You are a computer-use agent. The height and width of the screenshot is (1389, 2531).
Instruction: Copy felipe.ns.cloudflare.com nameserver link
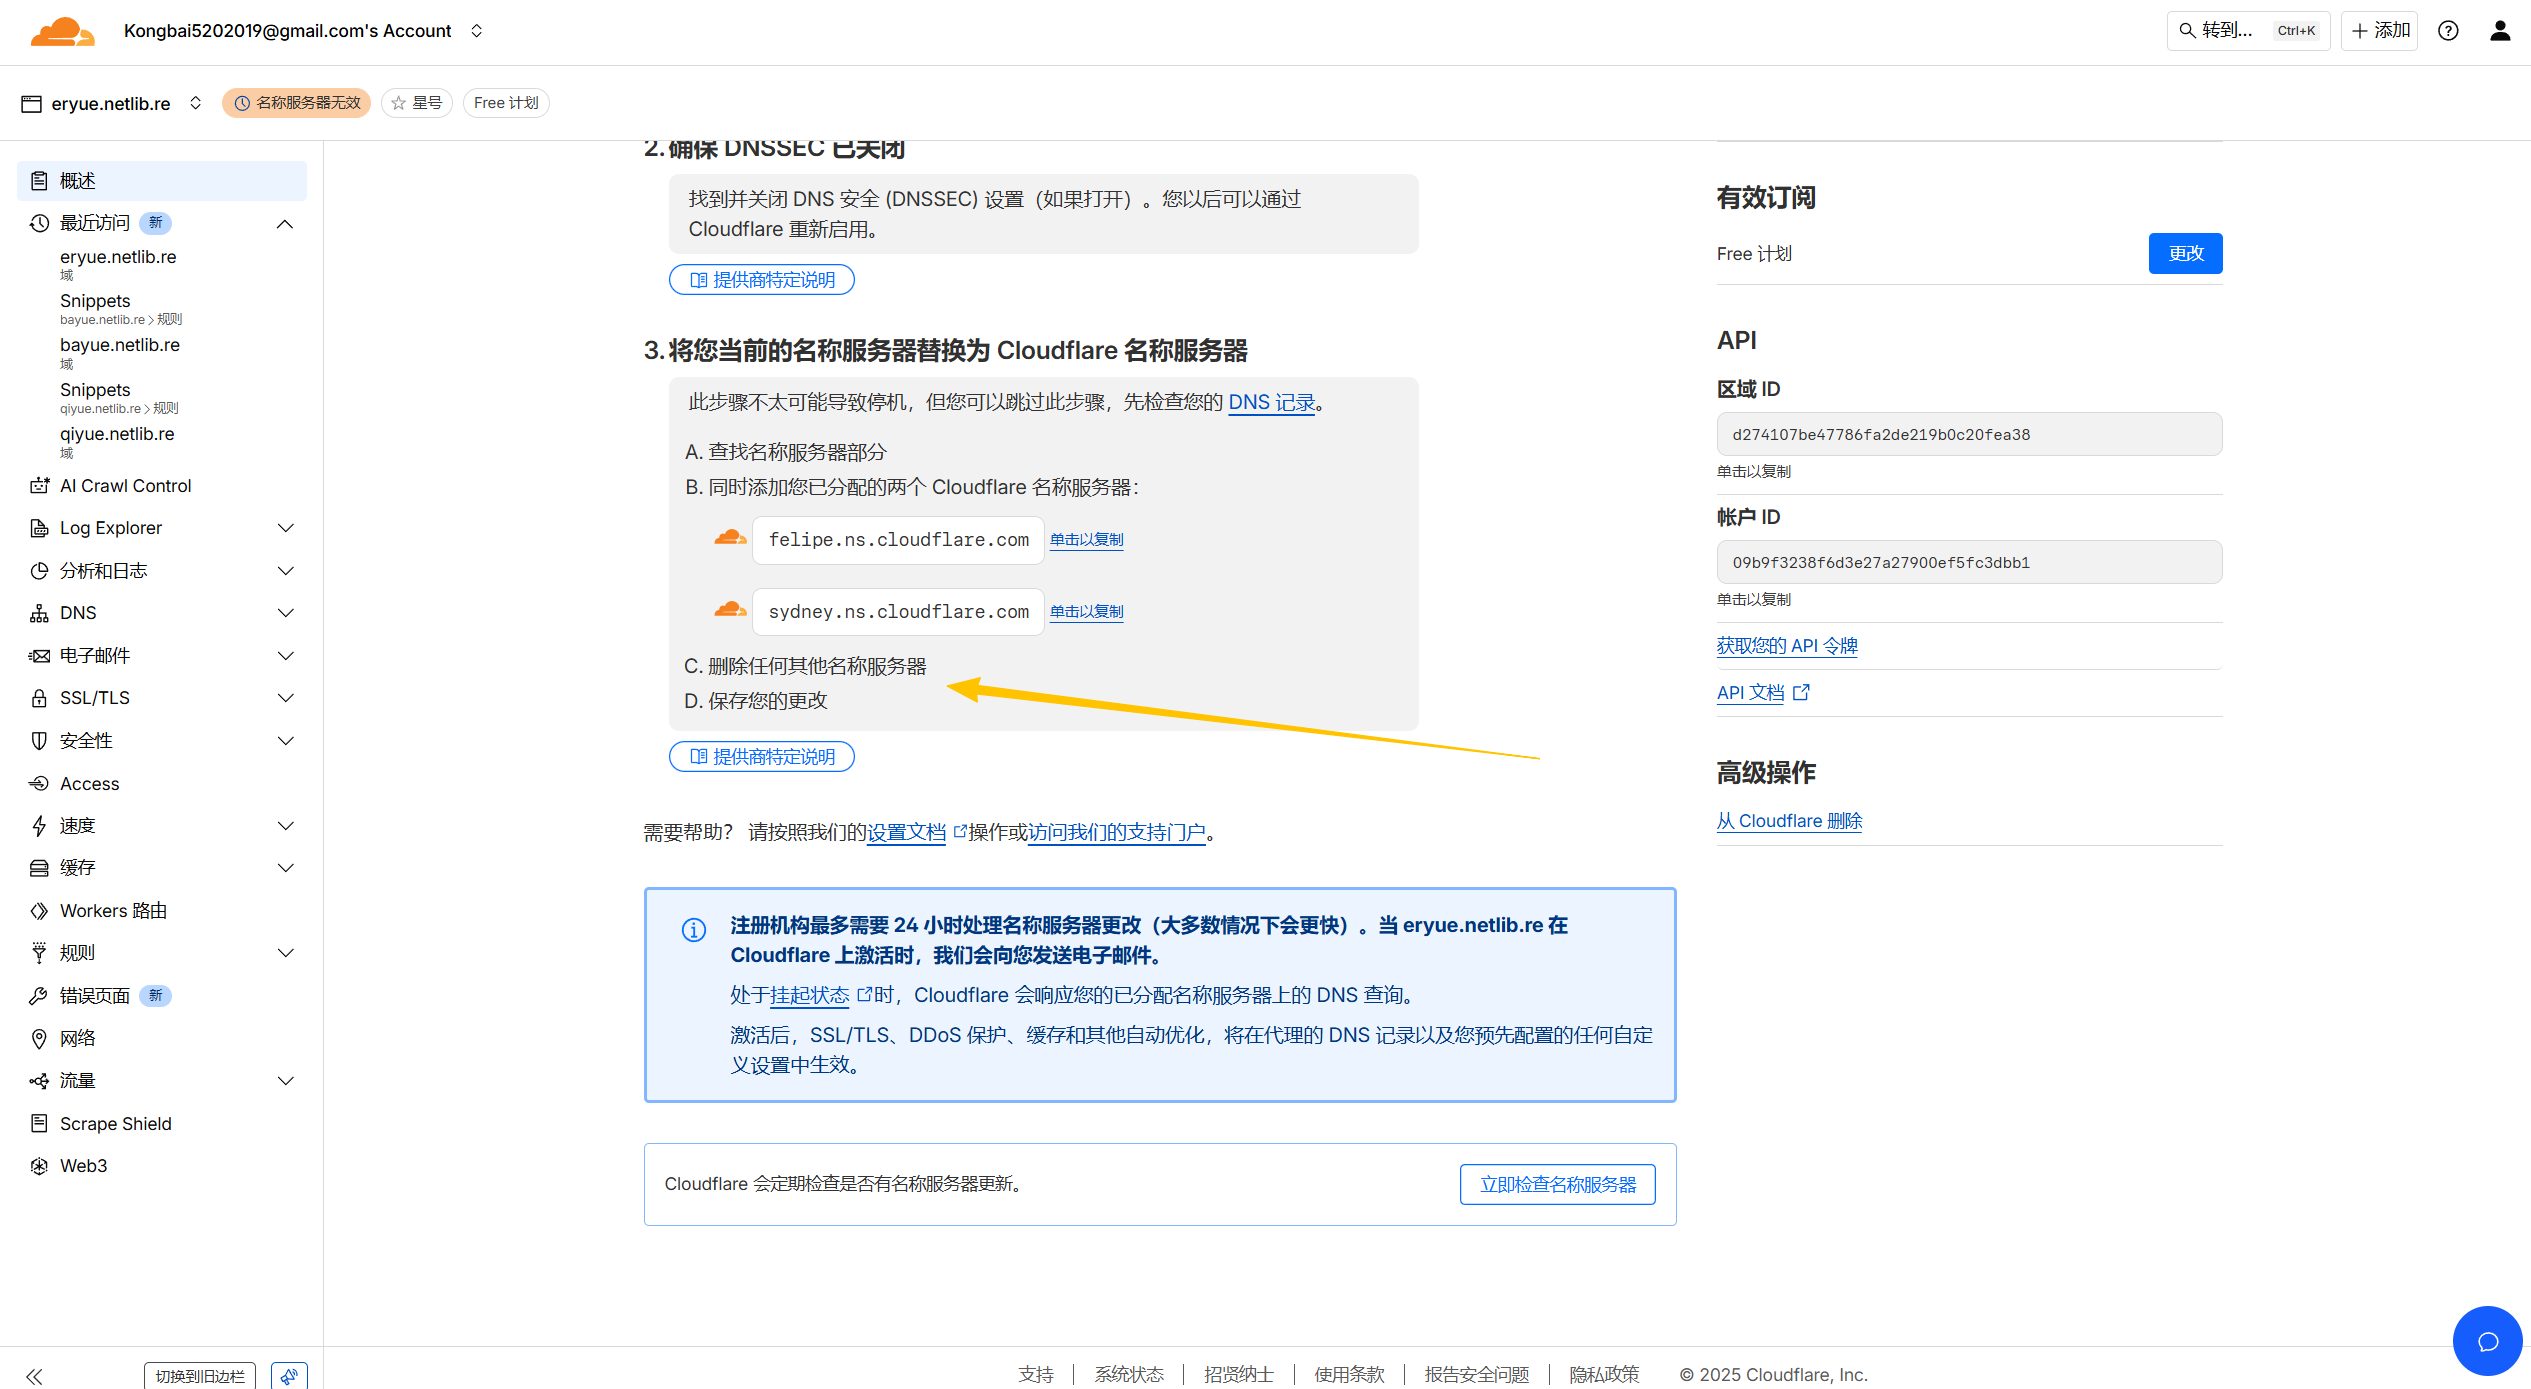coord(1086,540)
